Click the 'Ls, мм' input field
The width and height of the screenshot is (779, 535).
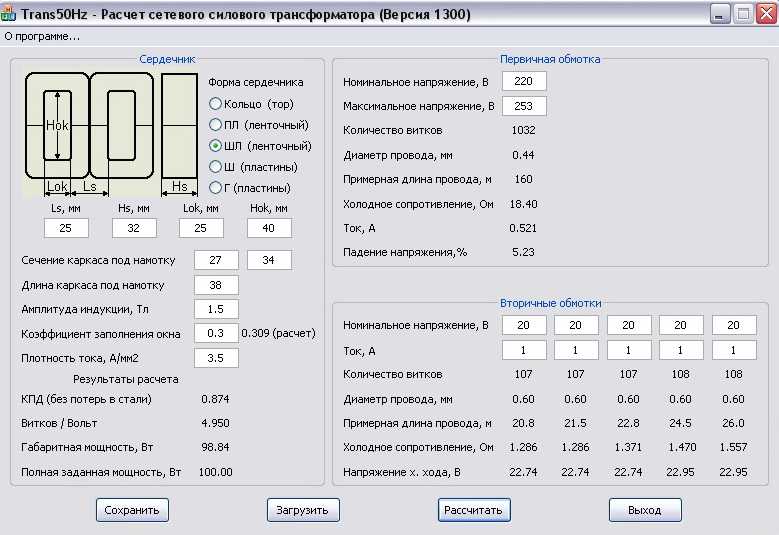click(x=66, y=228)
